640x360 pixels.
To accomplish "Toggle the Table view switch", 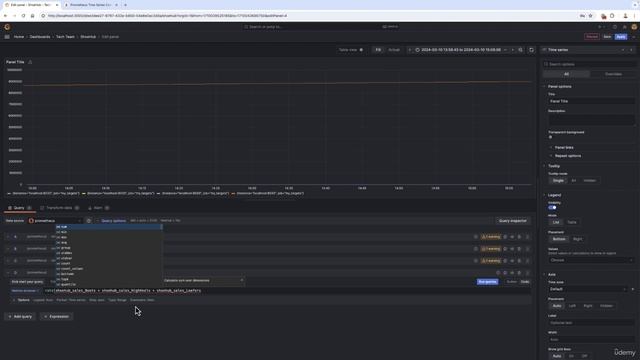I will coord(361,50).
